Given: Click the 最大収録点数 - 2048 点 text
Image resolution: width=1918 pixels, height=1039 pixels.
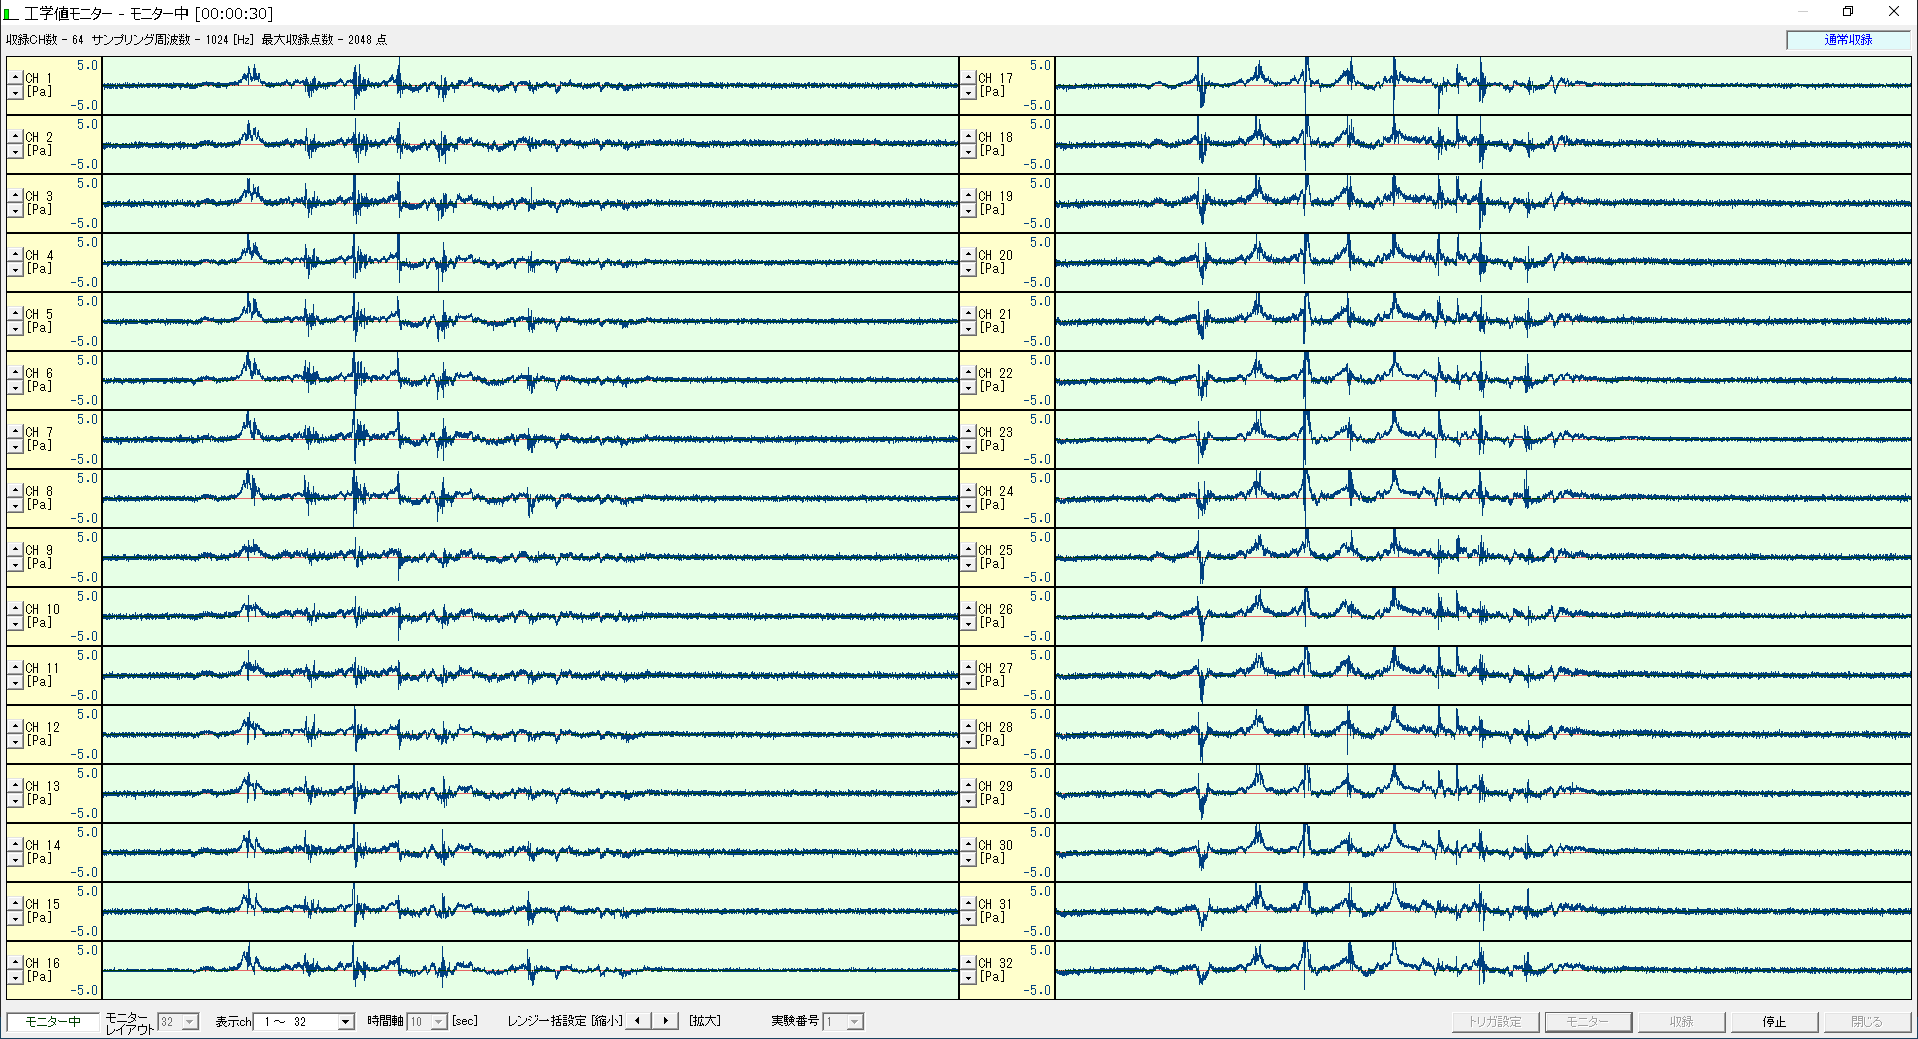Looking at the screenshot, I should click(x=324, y=40).
